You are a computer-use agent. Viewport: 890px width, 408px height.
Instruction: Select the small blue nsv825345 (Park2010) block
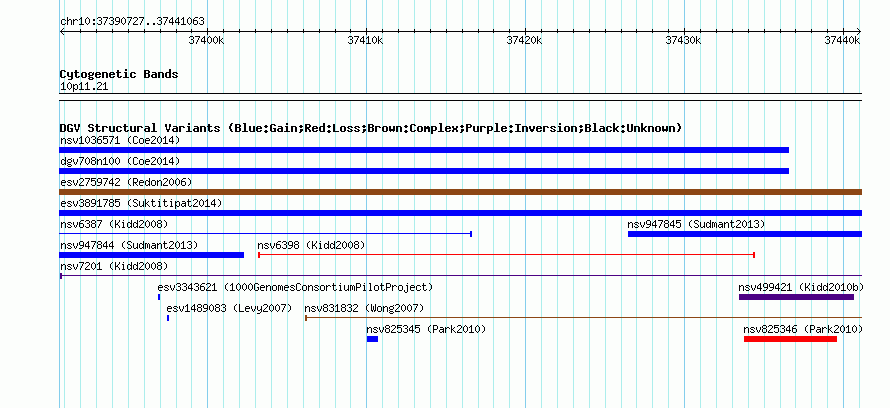372,339
